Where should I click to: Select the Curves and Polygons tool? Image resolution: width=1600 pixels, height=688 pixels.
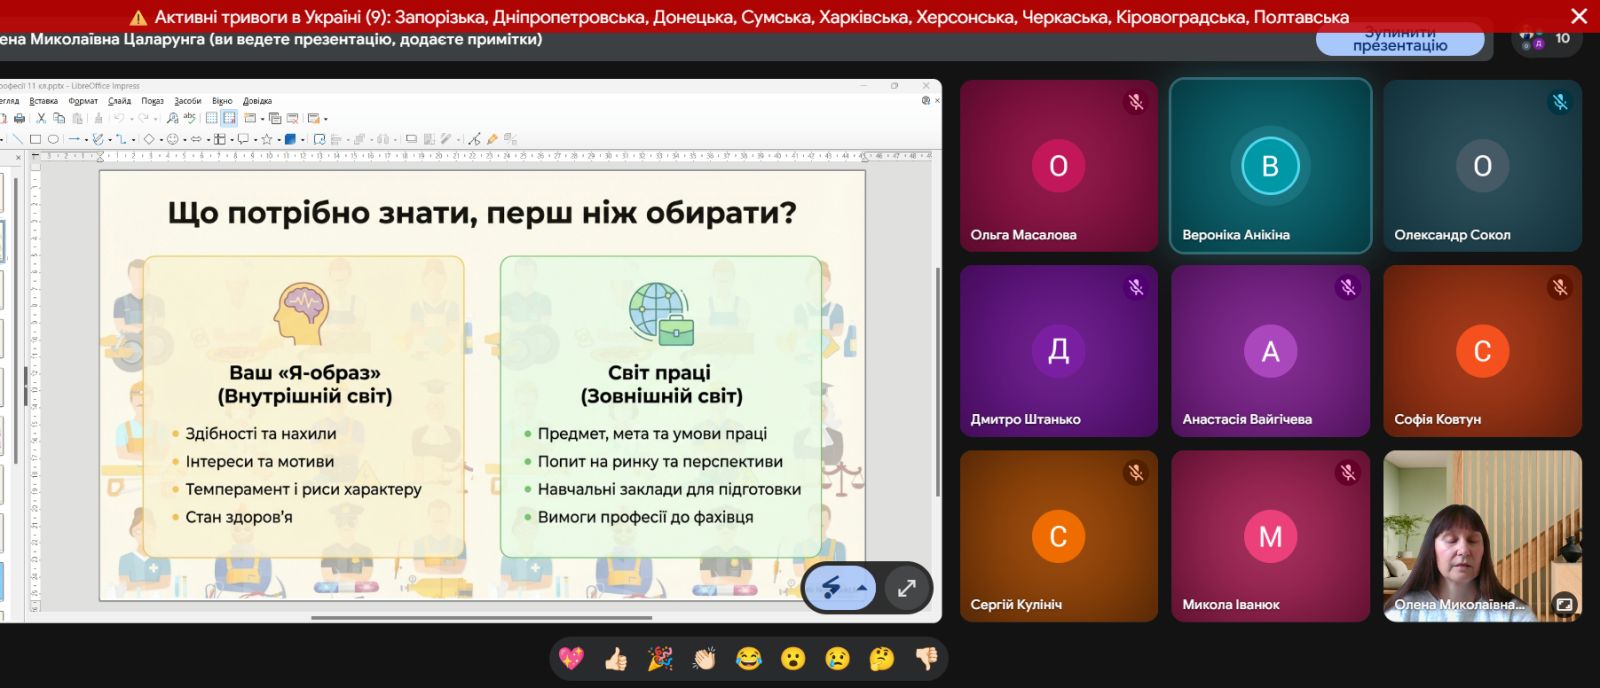pos(98,139)
